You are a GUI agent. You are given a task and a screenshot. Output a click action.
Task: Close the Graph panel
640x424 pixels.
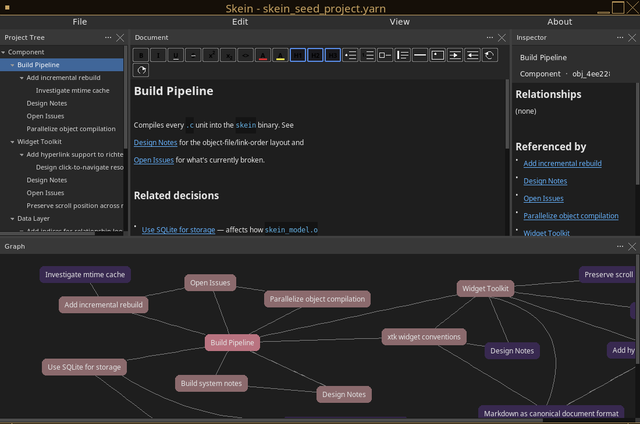[632, 246]
